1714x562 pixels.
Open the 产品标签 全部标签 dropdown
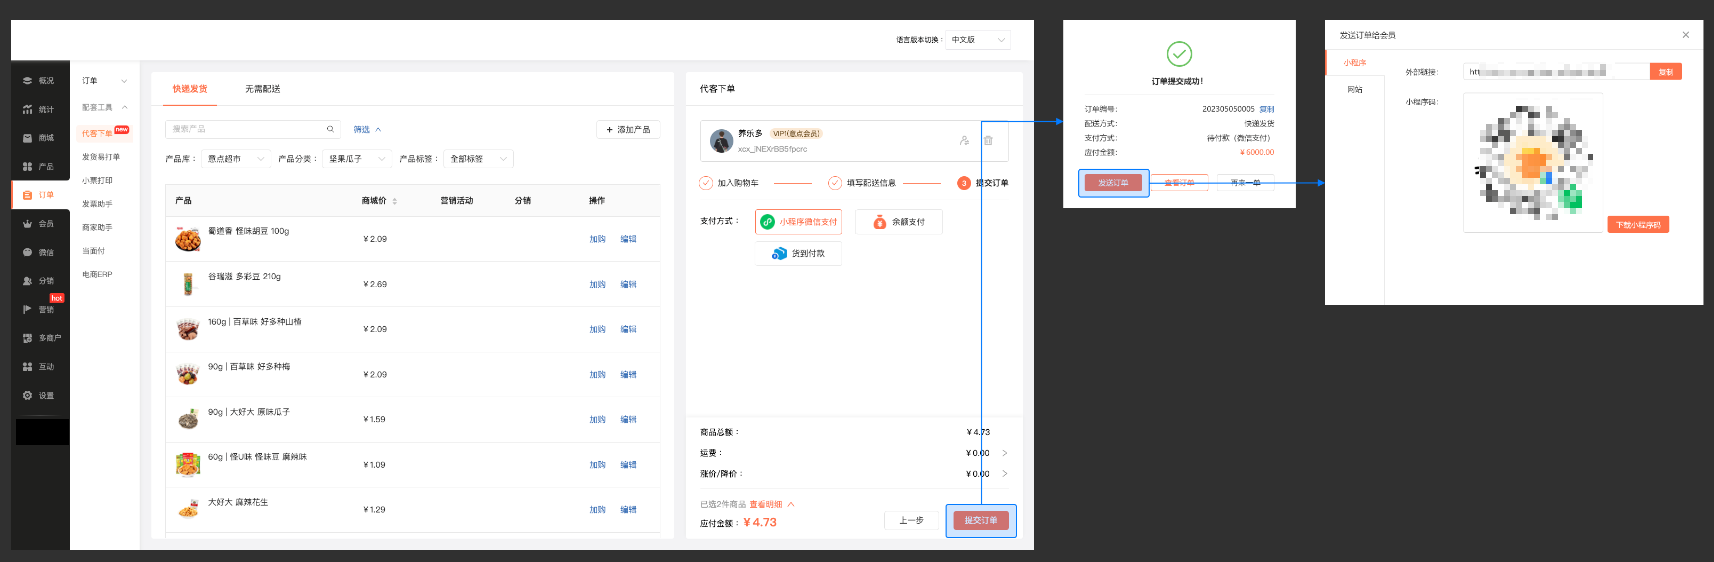point(479,159)
